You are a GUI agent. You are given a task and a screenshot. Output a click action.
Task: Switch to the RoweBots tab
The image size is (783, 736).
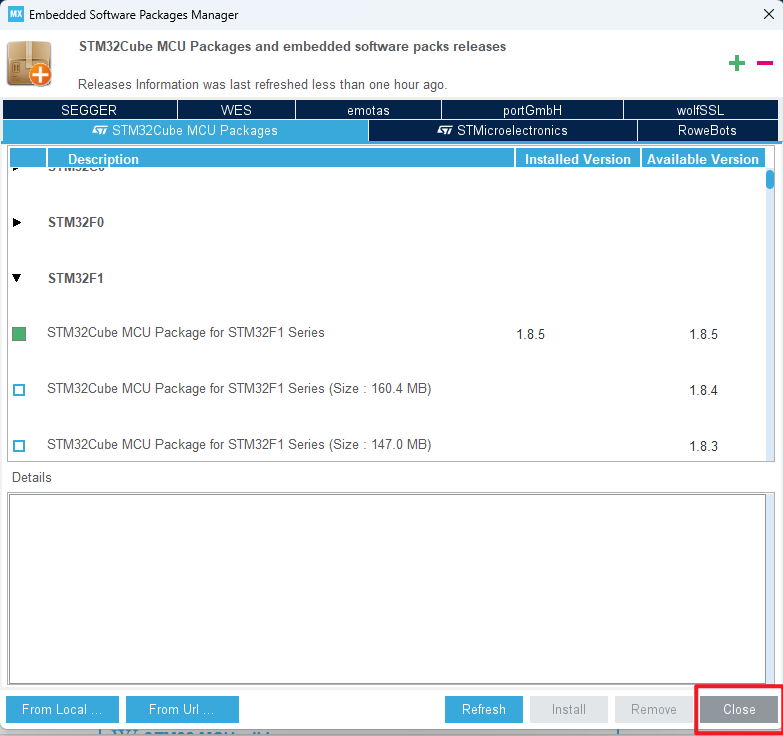[x=707, y=130]
